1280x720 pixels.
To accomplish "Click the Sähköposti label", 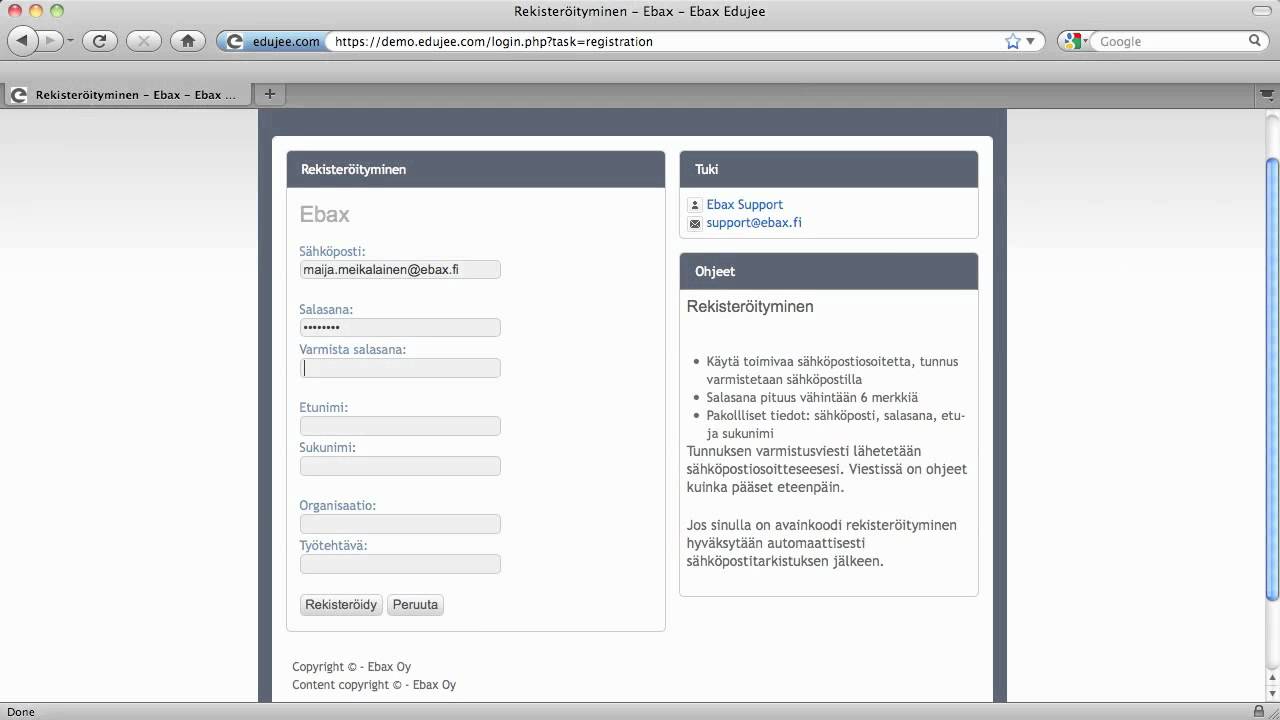I will click(332, 252).
